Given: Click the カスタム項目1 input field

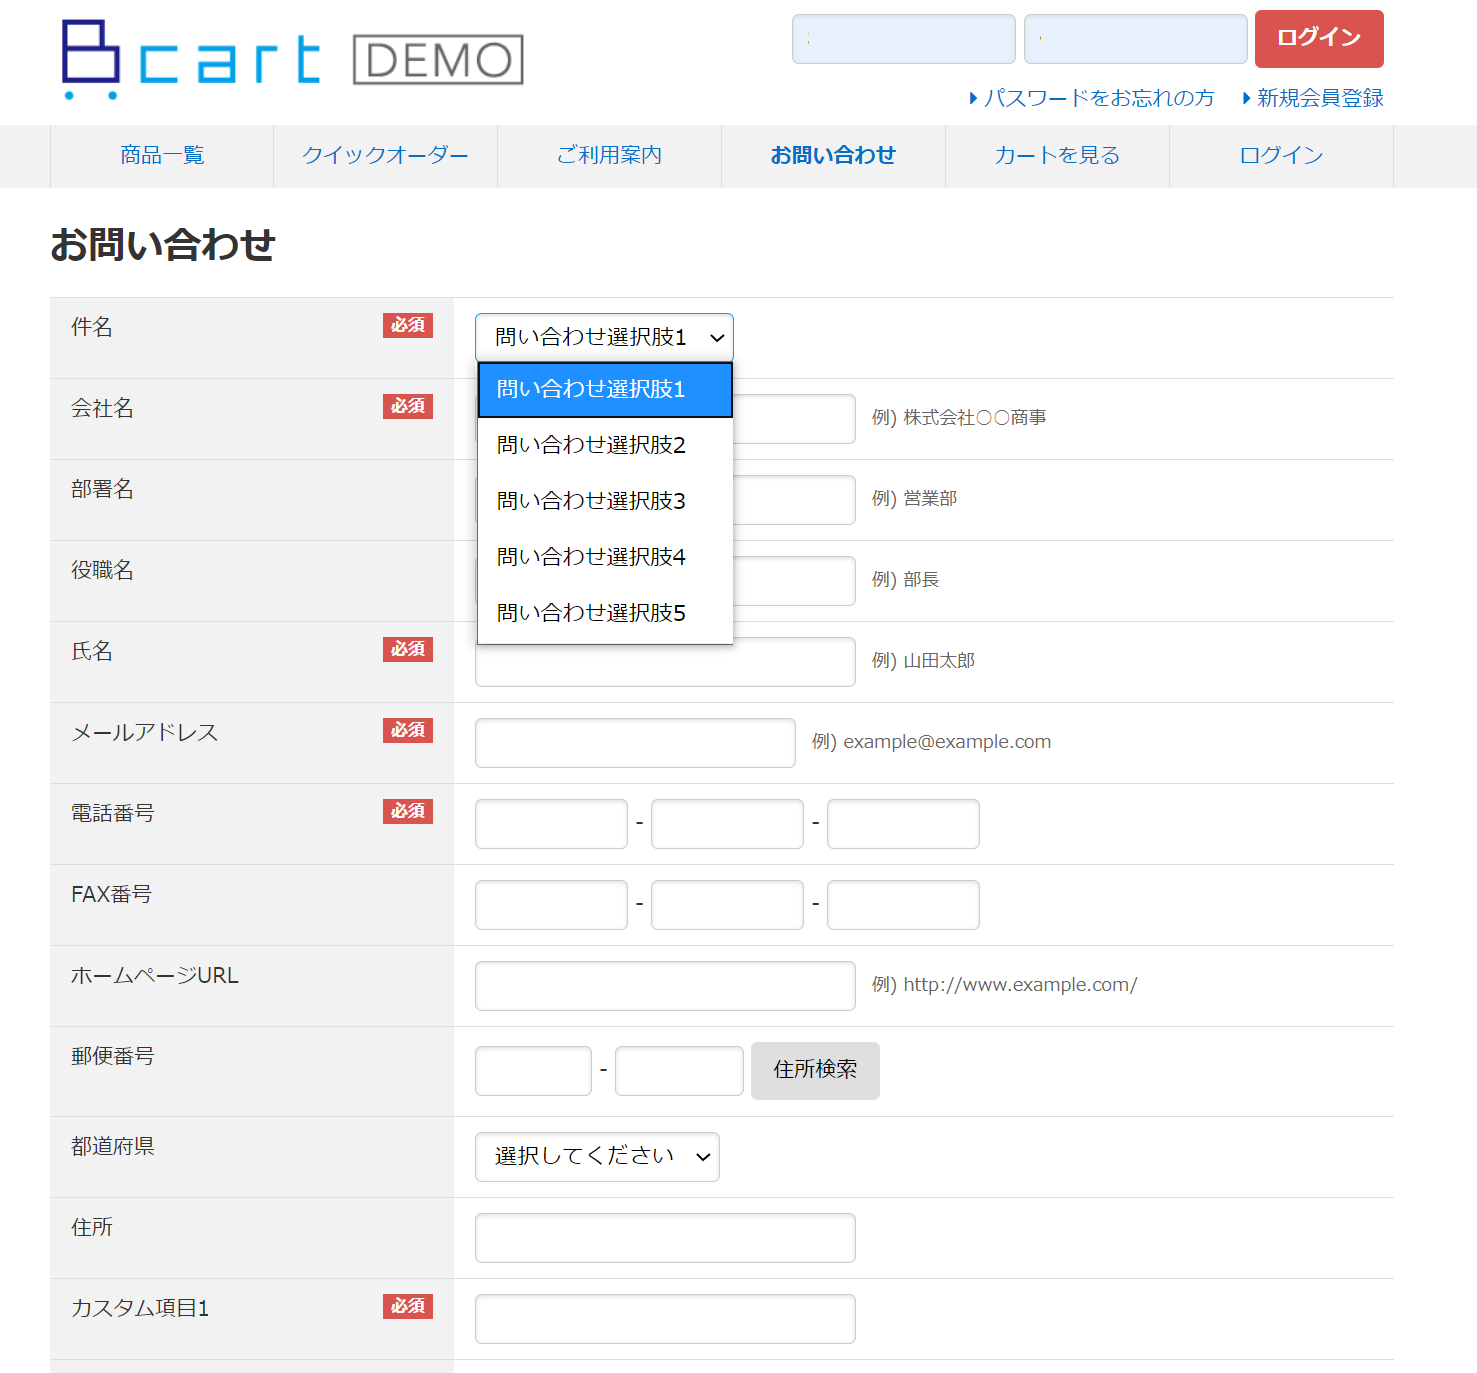Looking at the screenshot, I should click(x=665, y=1319).
